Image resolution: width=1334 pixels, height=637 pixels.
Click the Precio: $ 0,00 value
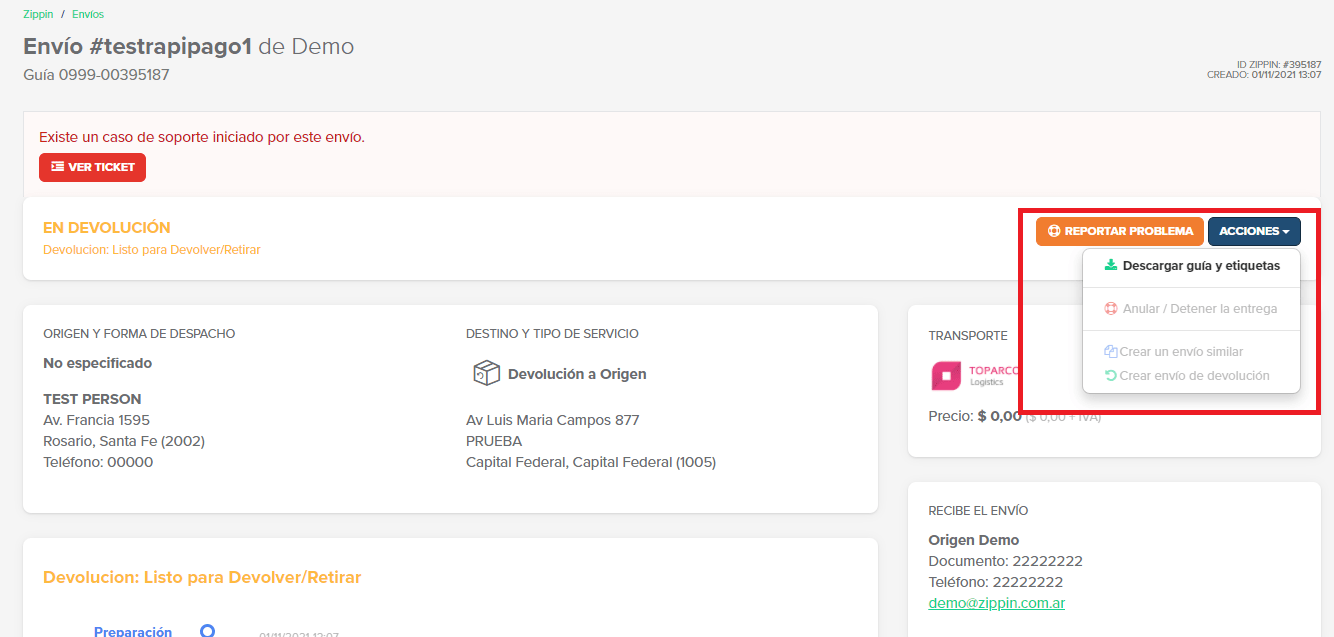click(x=975, y=416)
